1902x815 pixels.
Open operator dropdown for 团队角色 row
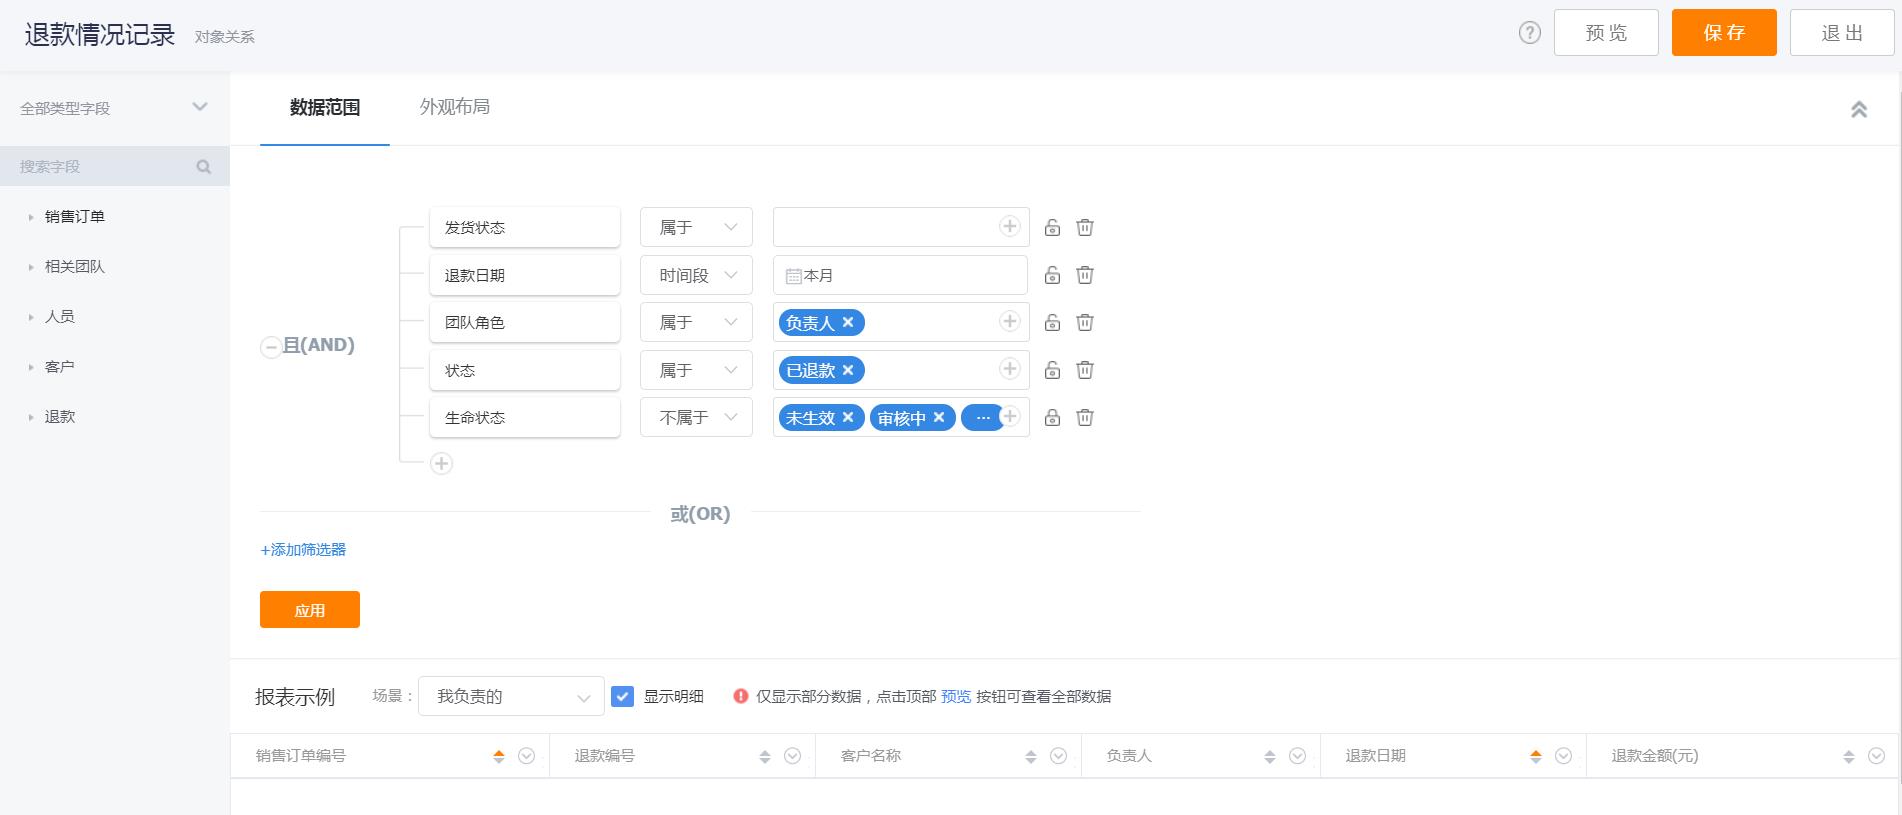[x=696, y=323]
